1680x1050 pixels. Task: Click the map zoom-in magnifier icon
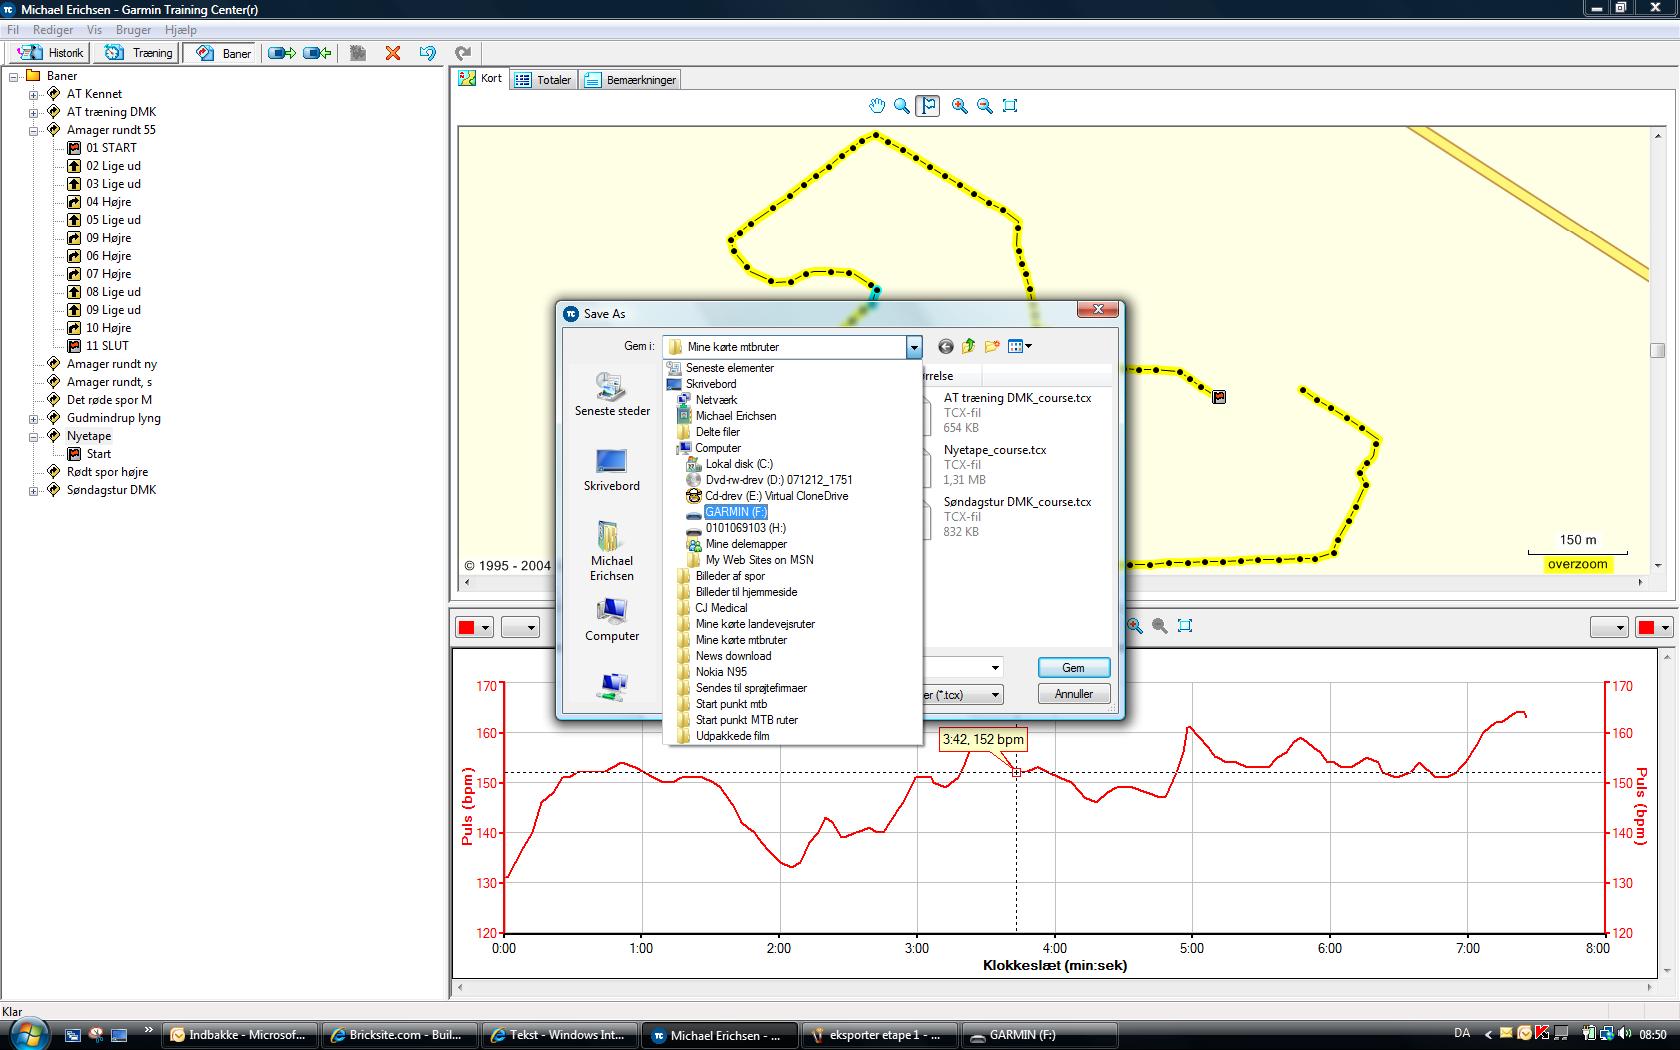pyautogui.click(x=960, y=106)
